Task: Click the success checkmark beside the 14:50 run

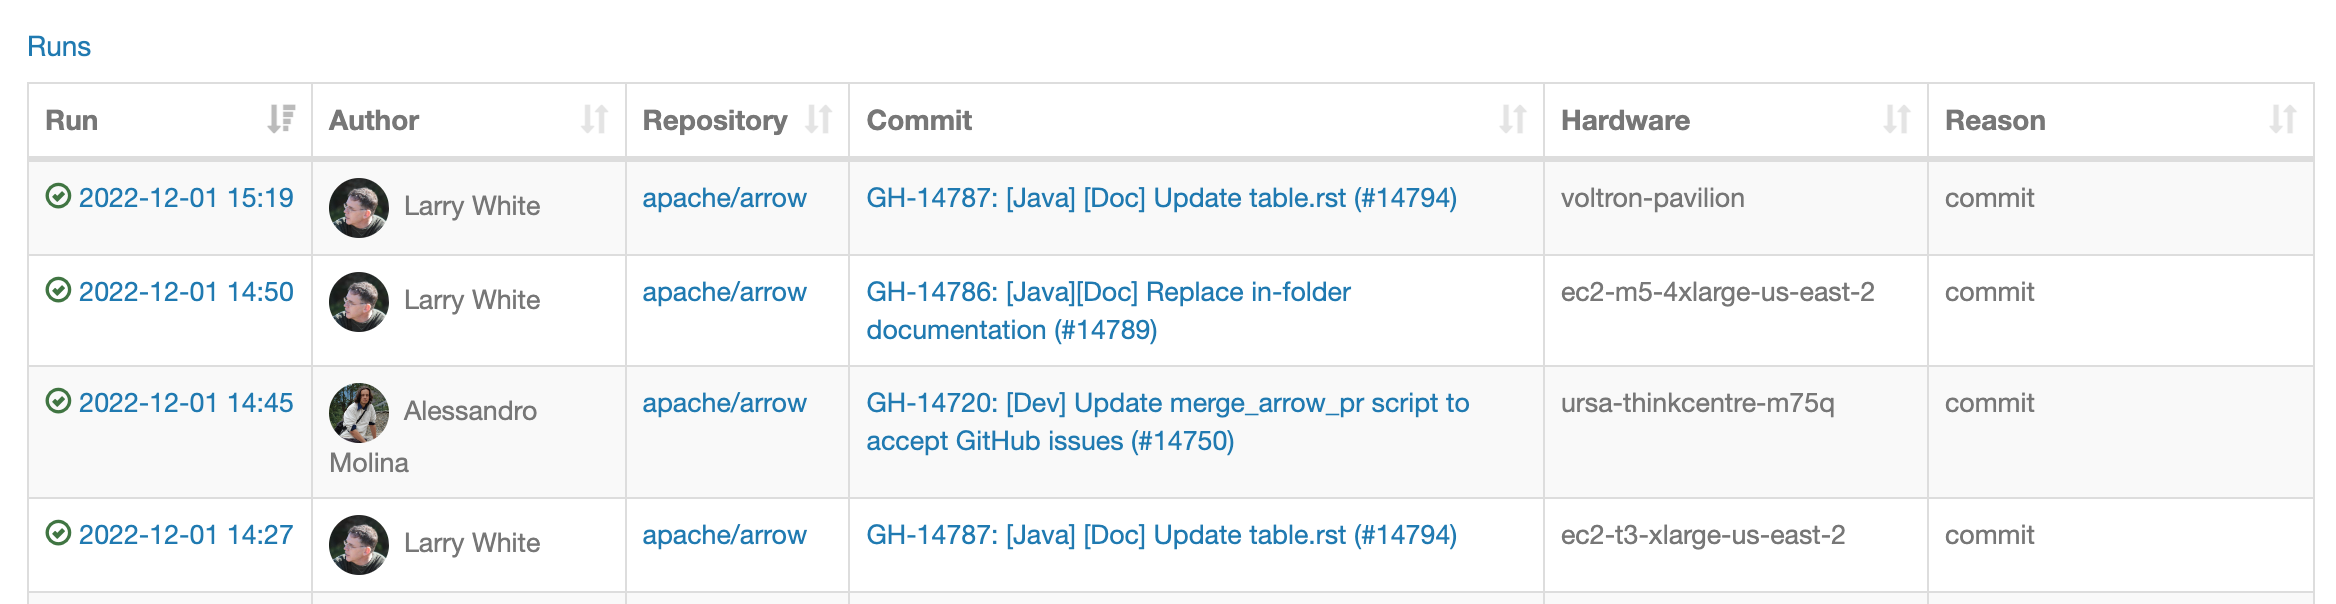Action: (x=59, y=293)
